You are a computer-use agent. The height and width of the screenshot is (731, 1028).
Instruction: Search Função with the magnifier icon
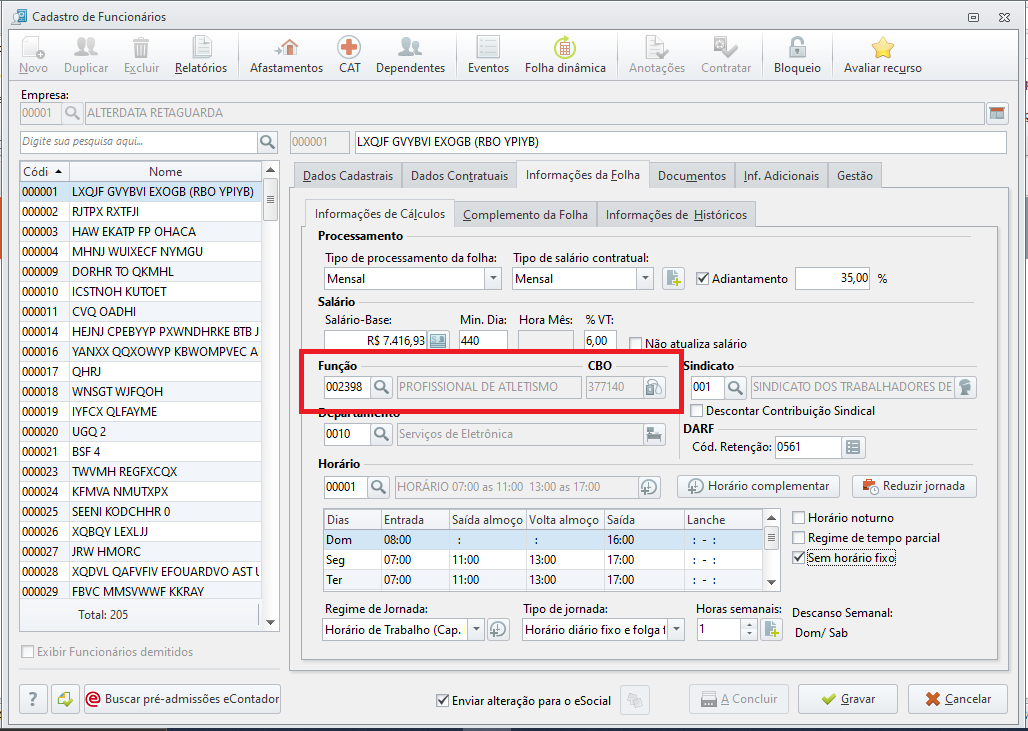(381, 387)
